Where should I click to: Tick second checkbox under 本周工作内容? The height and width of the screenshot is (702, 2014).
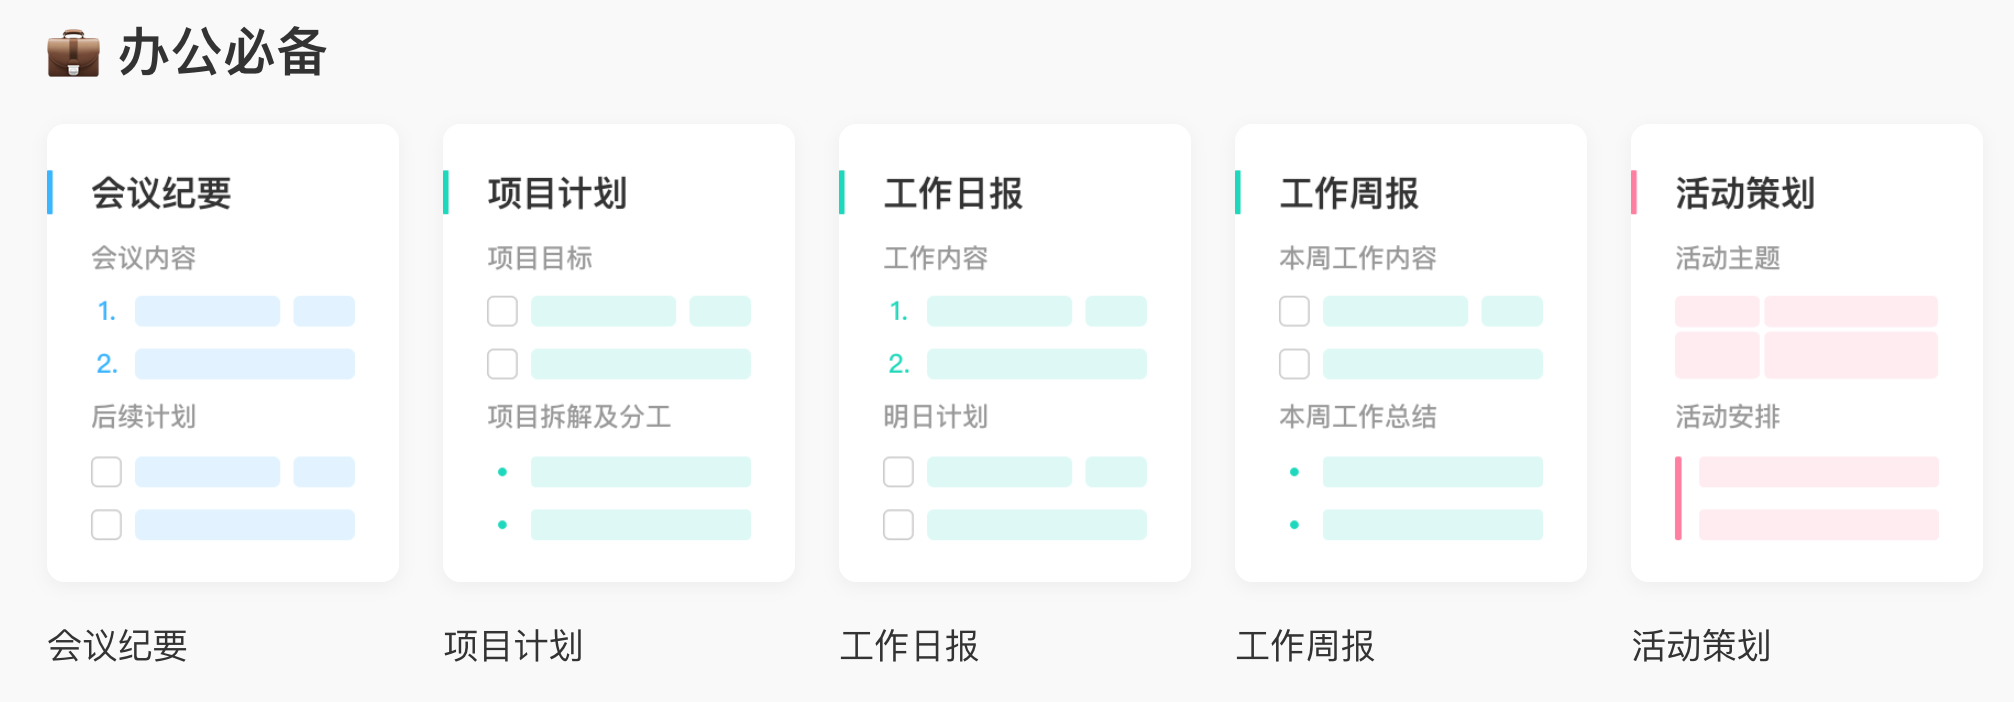point(1294,364)
